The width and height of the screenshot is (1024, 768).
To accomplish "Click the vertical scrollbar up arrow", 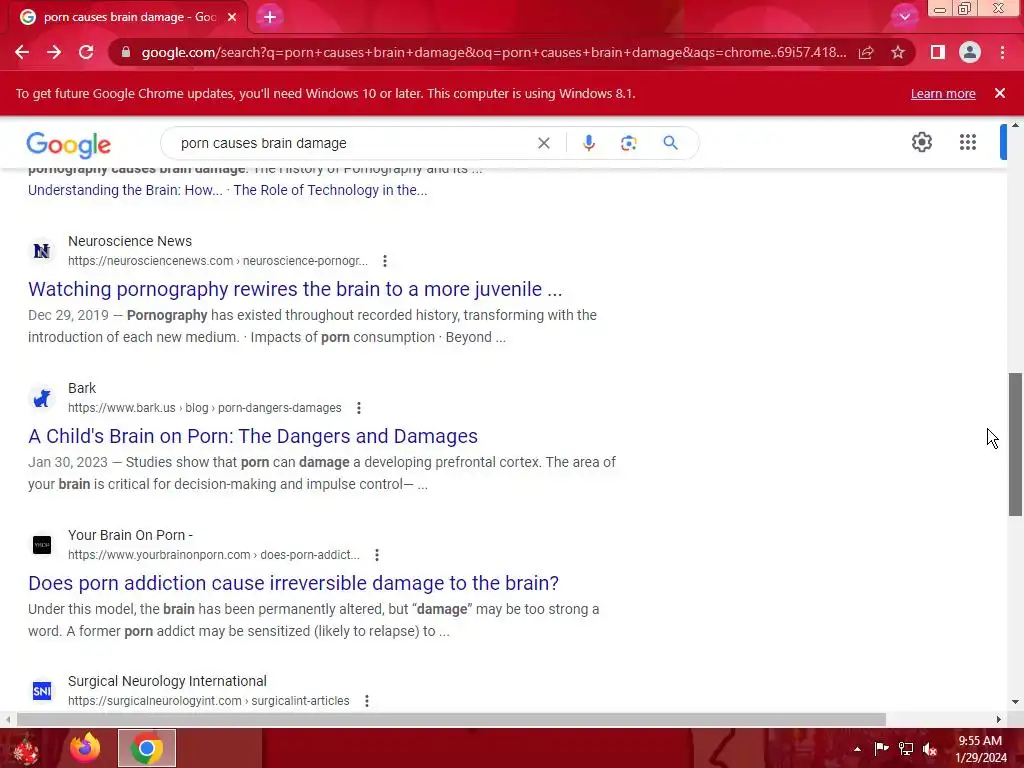I will click(1015, 125).
